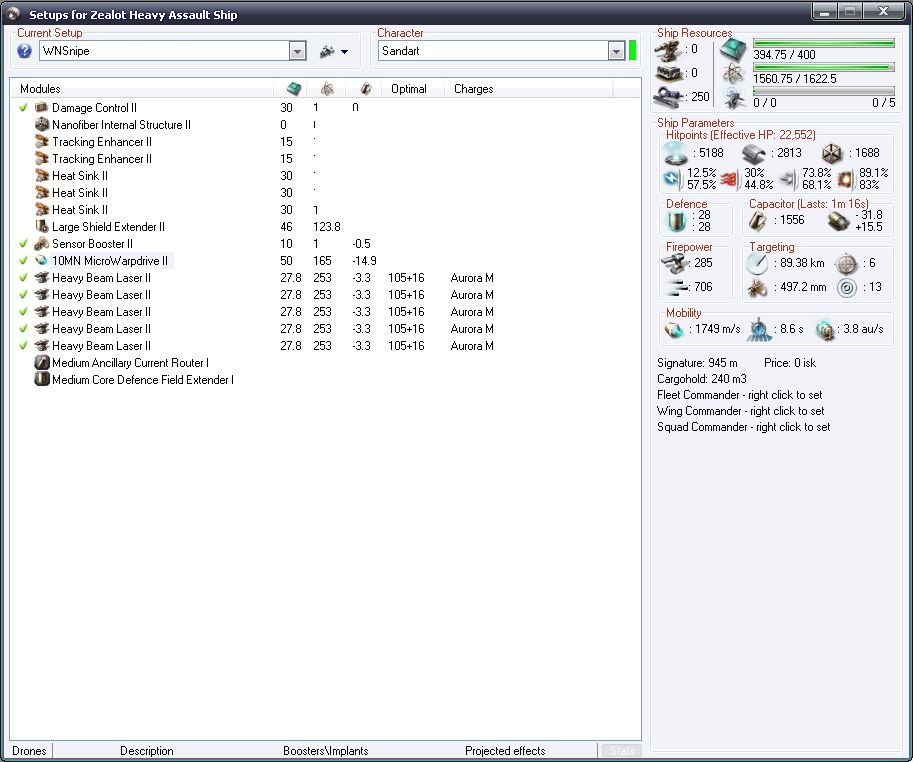Minimize the Setups for Zealot window

(x=824, y=12)
